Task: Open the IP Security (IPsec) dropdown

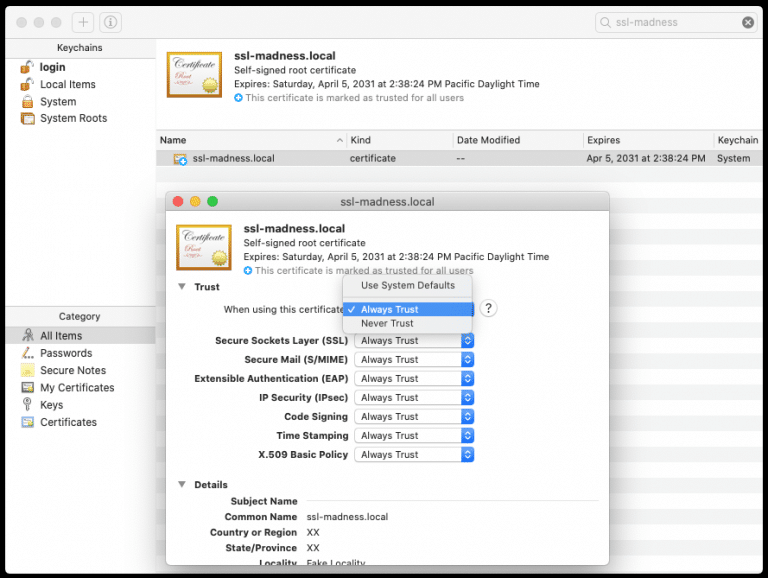Action: [414, 398]
